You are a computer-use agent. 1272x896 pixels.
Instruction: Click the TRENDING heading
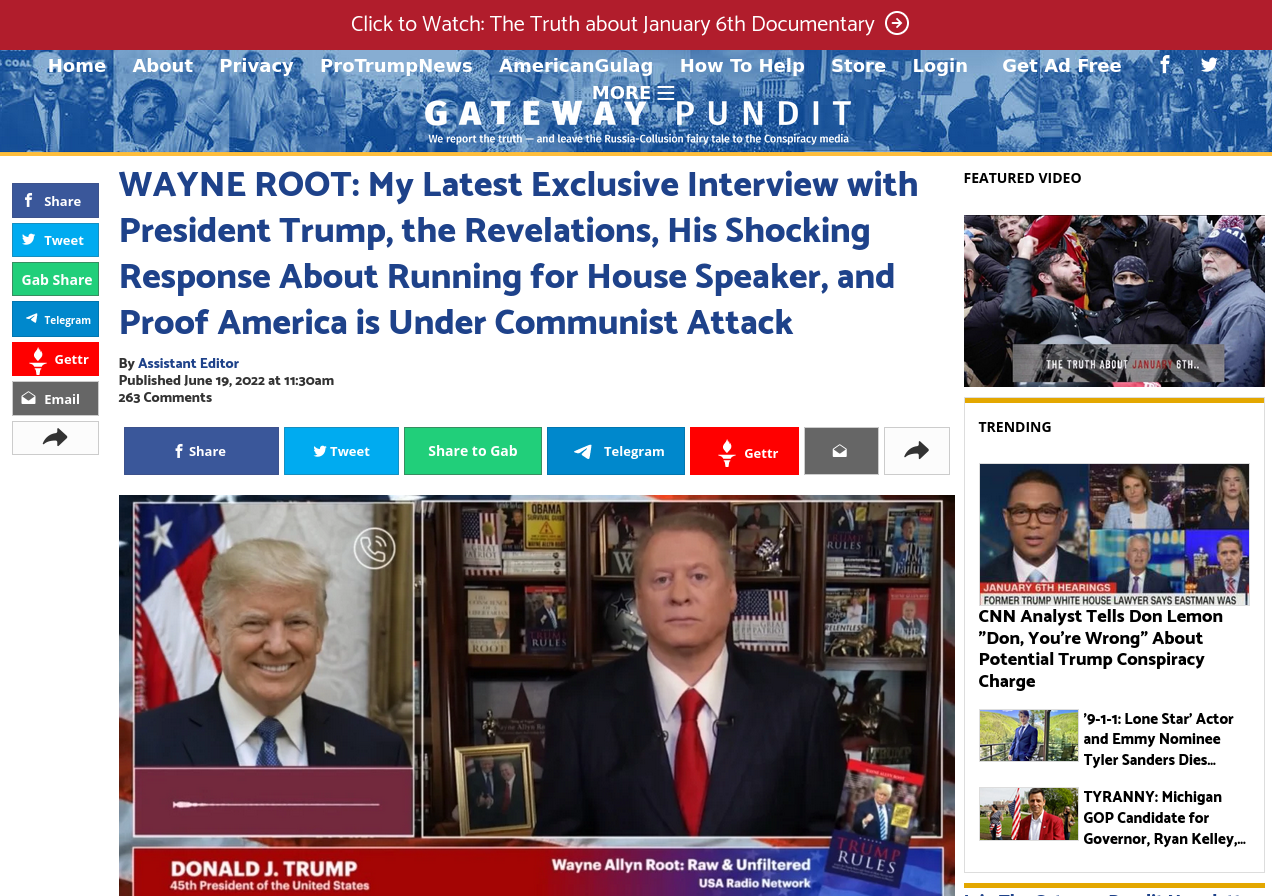(x=1015, y=427)
